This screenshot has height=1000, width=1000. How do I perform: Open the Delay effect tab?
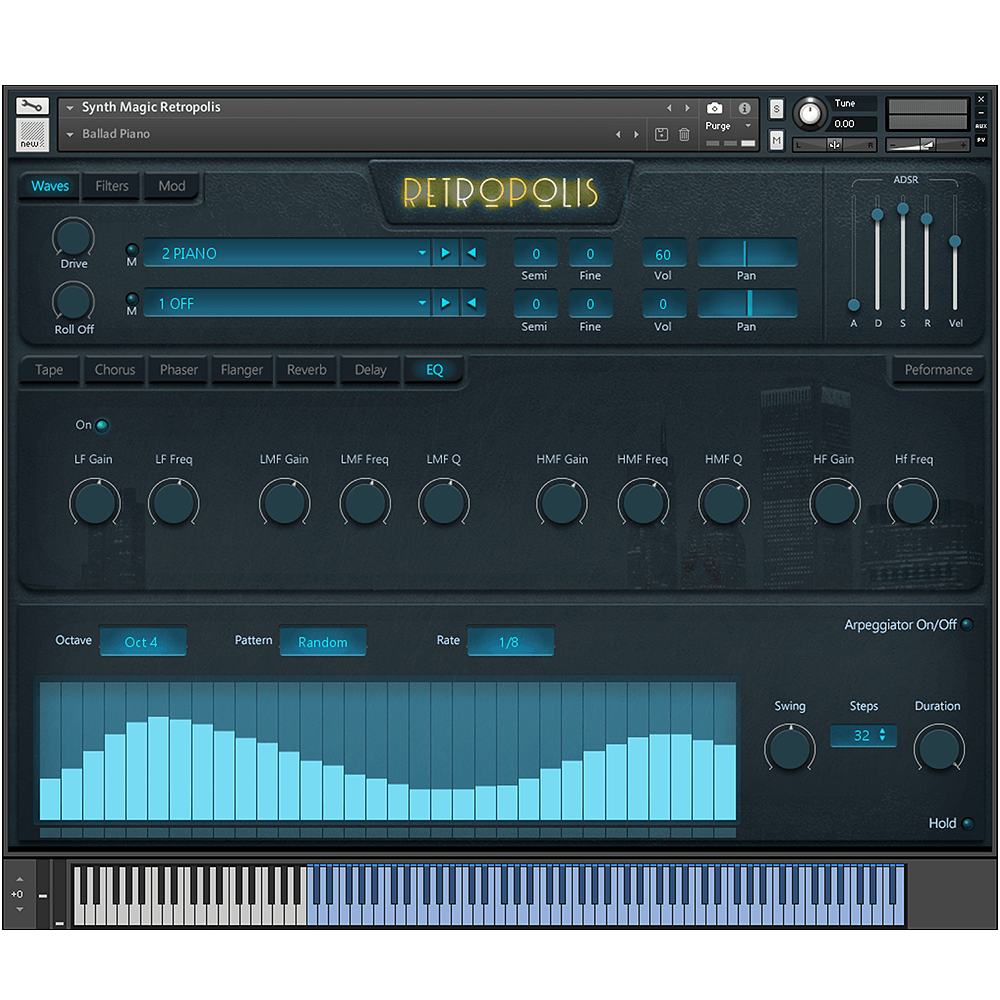[371, 370]
